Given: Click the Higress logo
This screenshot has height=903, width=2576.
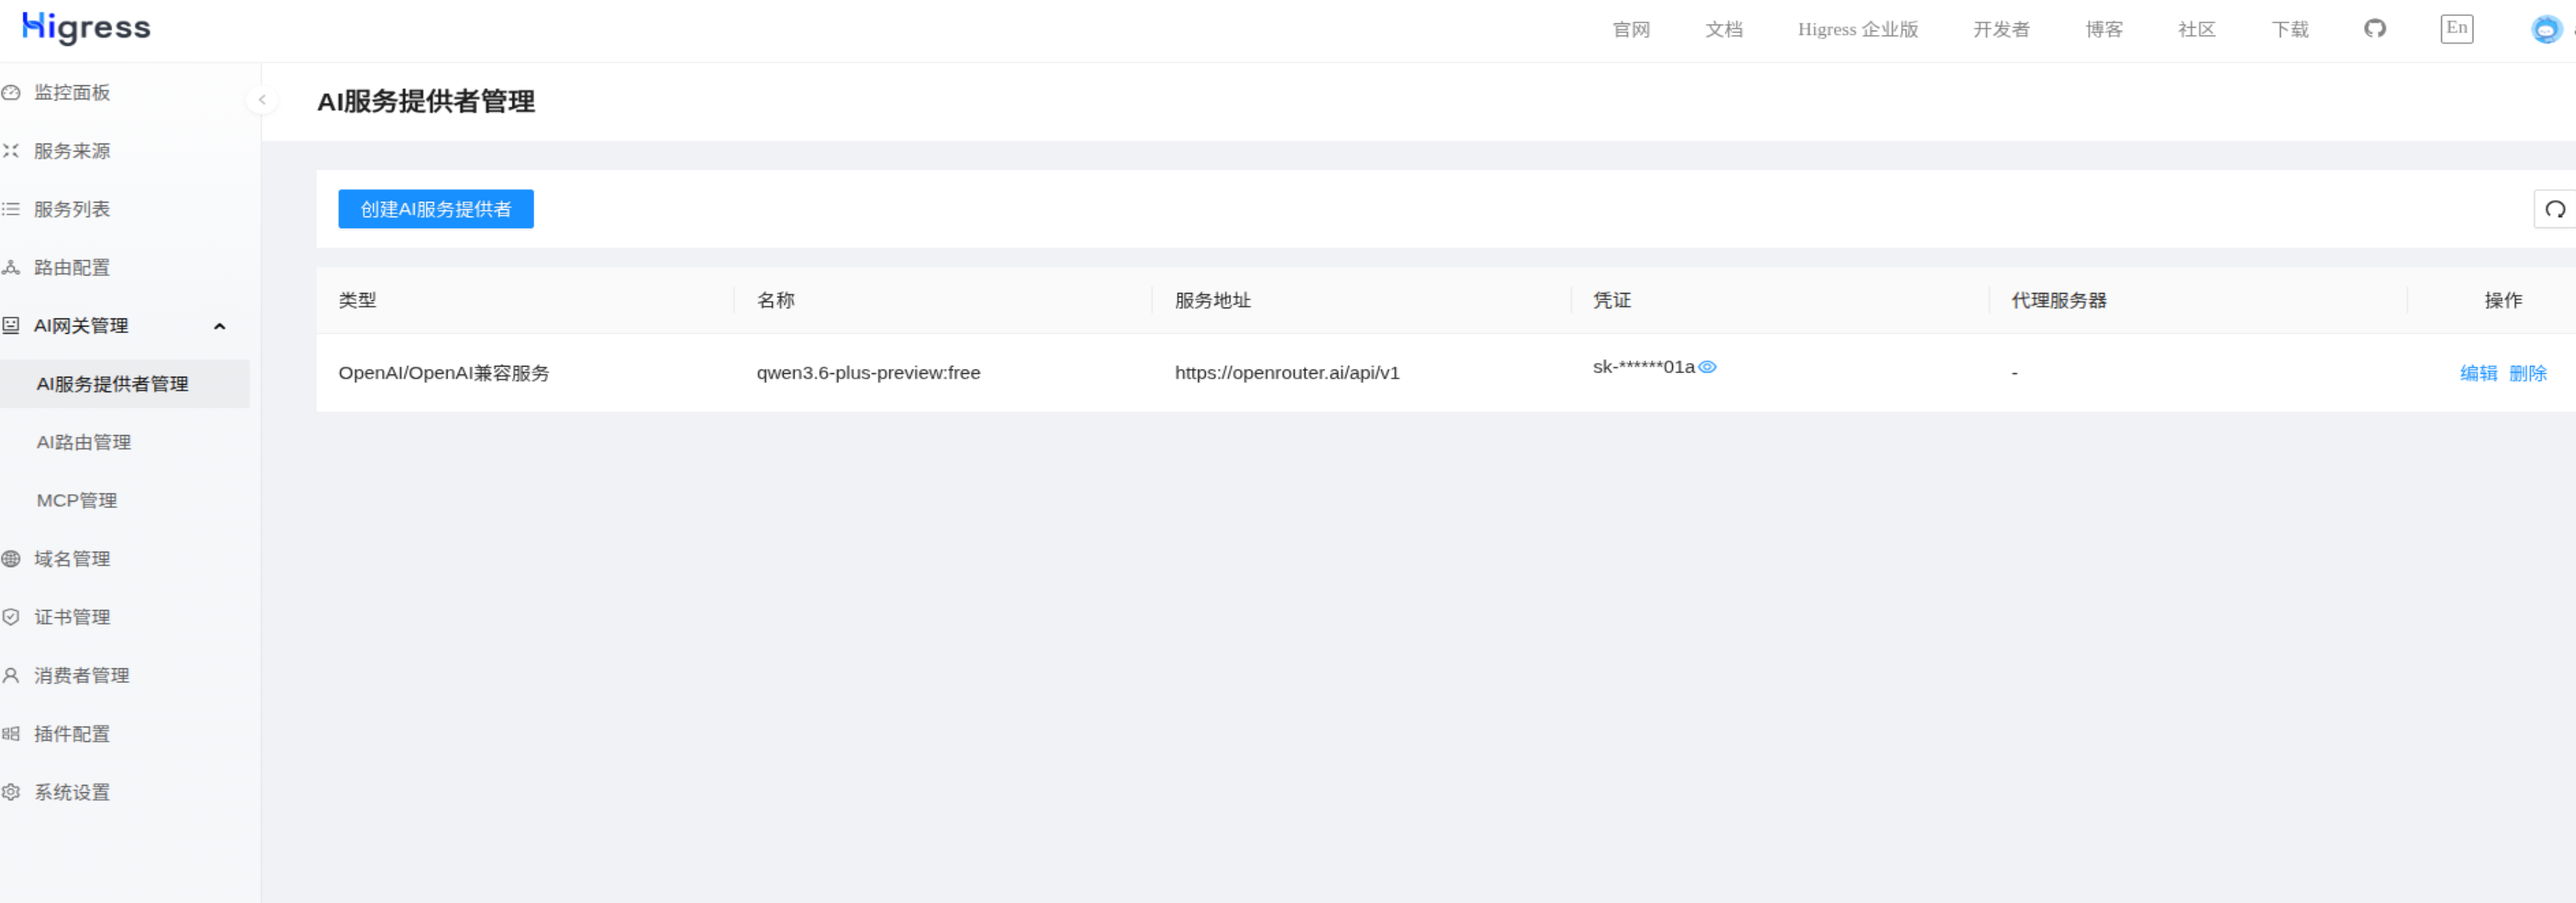Looking at the screenshot, I should tap(86, 27).
